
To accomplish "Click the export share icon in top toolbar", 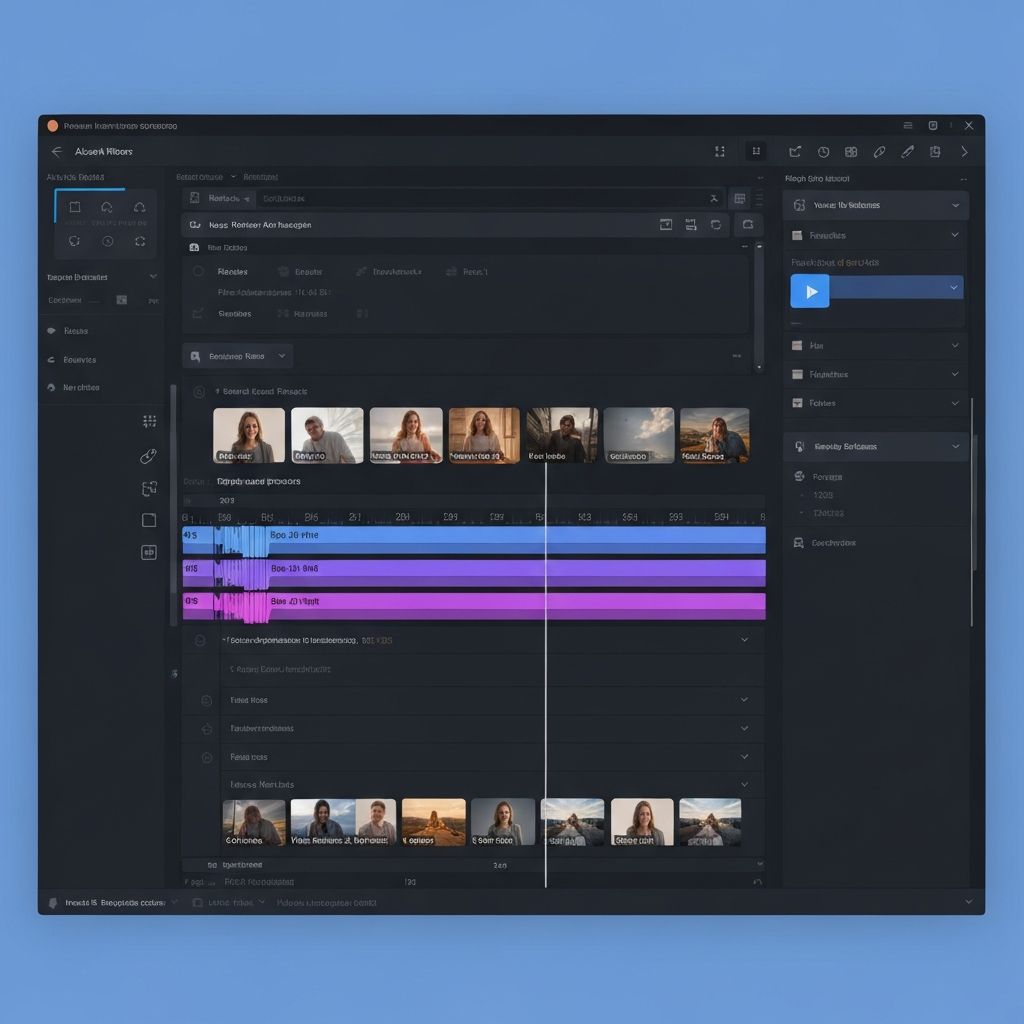I will (x=795, y=152).
